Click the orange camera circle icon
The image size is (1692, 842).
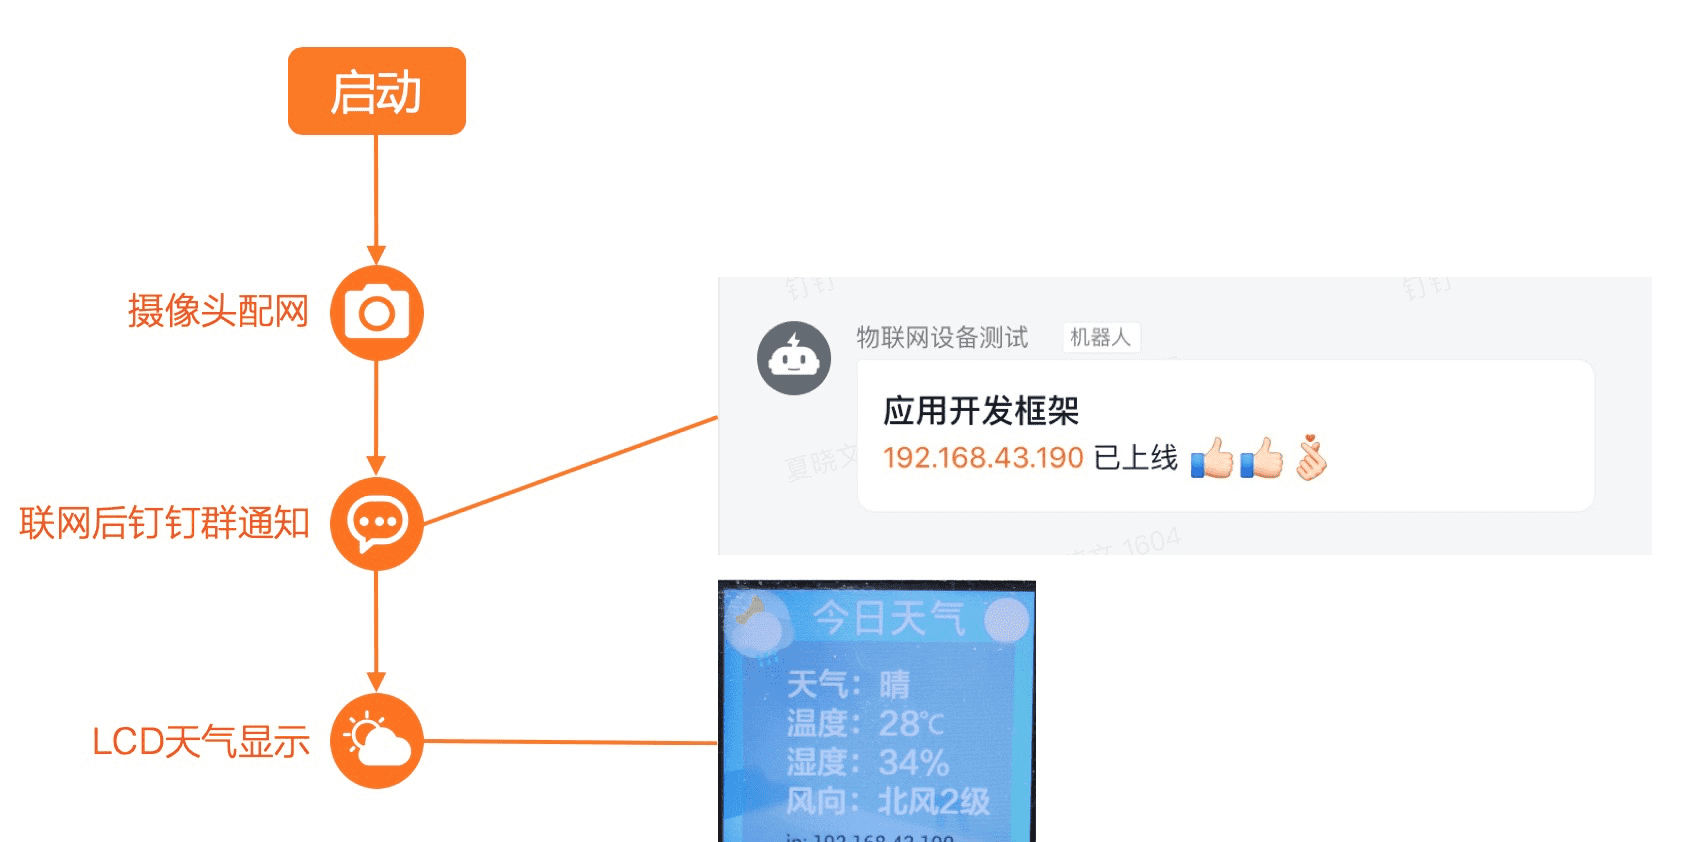click(377, 313)
